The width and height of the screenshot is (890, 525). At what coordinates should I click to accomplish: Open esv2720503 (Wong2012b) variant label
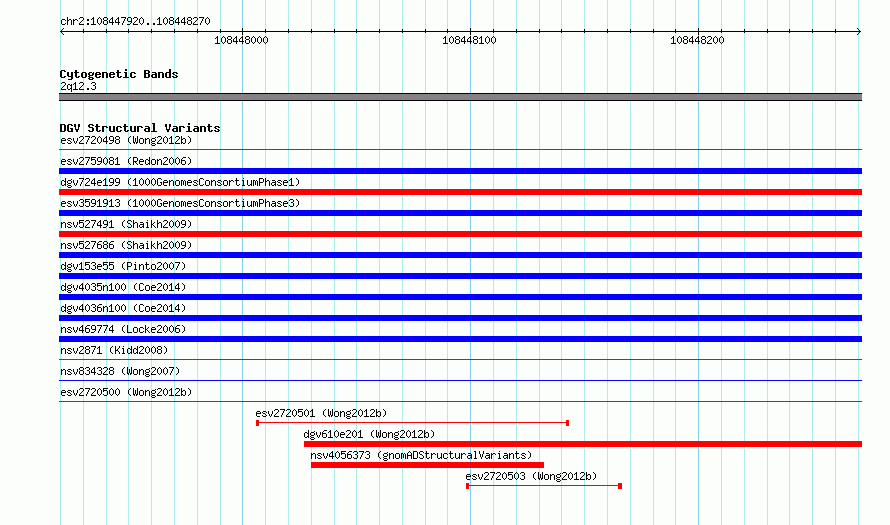click(531, 476)
